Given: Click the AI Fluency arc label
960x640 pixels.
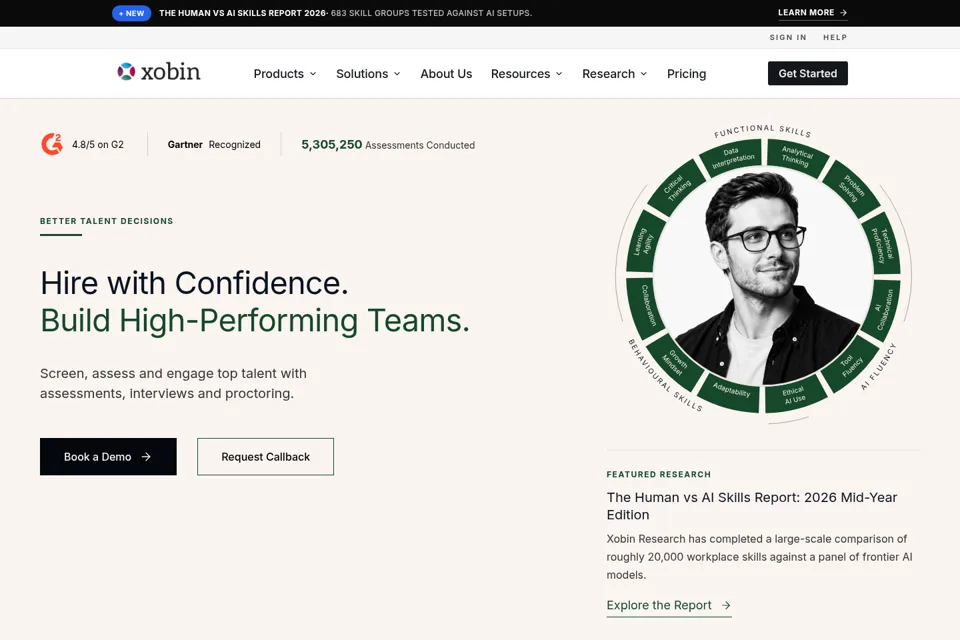Looking at the screenshot, I should click(878, 366).
